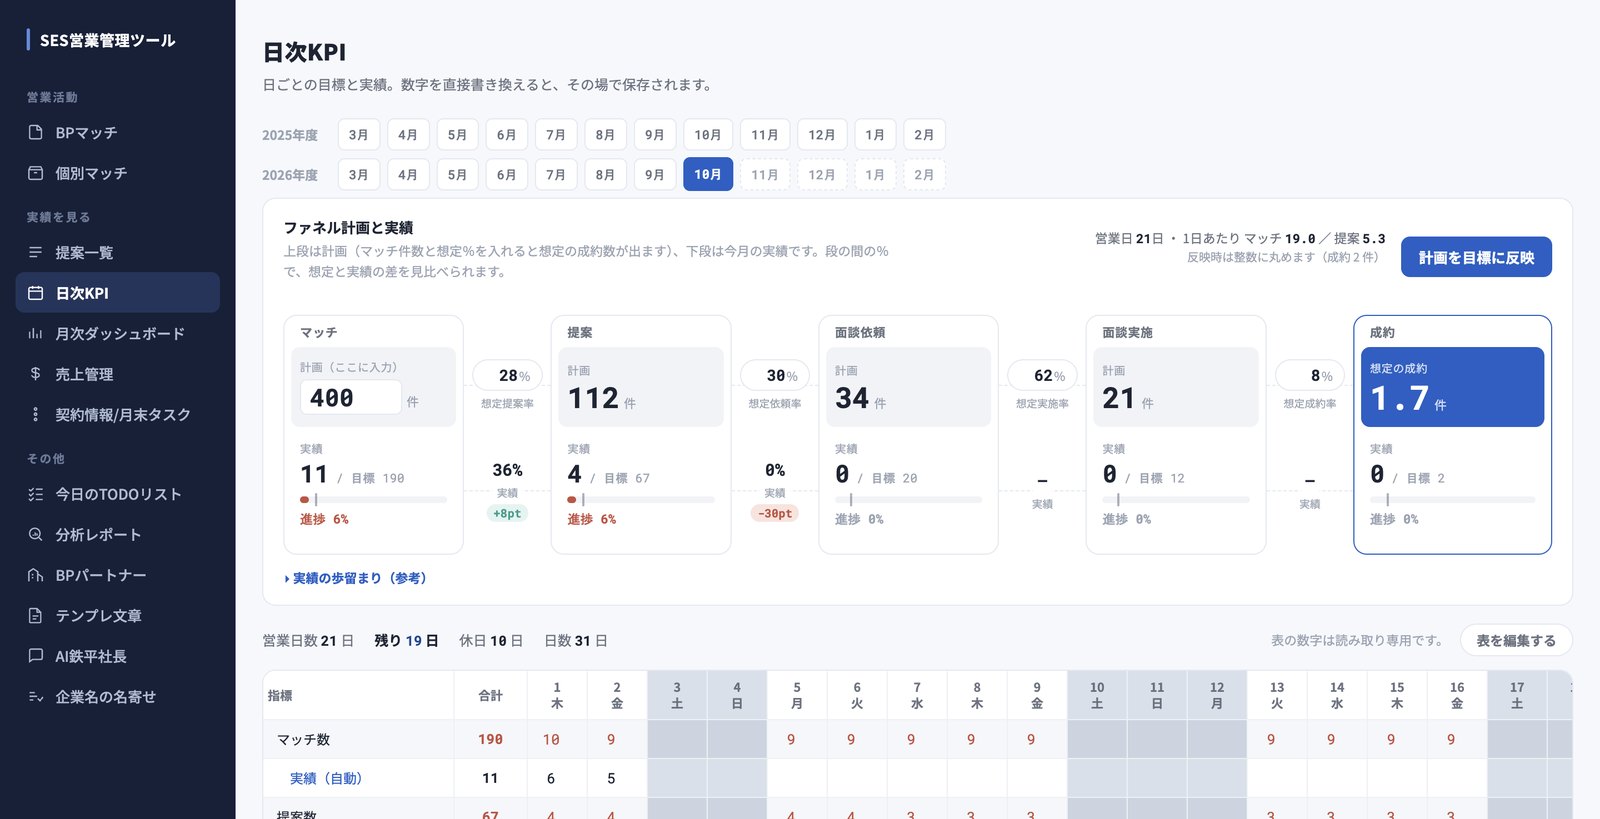Select 2025年度 2月 tab
This screenshot has height=819, width=1600.
click(x=924, y=134)
